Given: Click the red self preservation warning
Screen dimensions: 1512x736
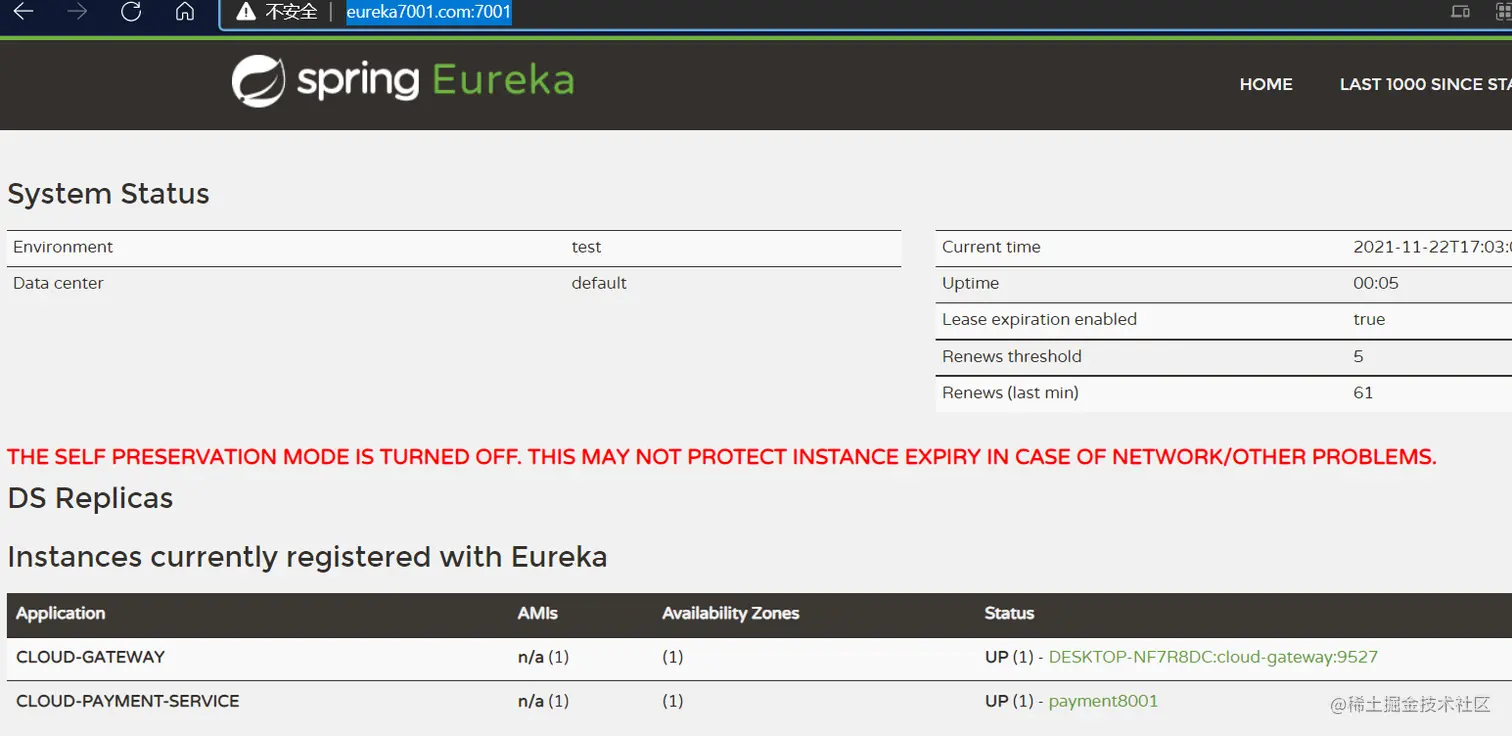Looking at the screenshot, I should coord(722,457).
